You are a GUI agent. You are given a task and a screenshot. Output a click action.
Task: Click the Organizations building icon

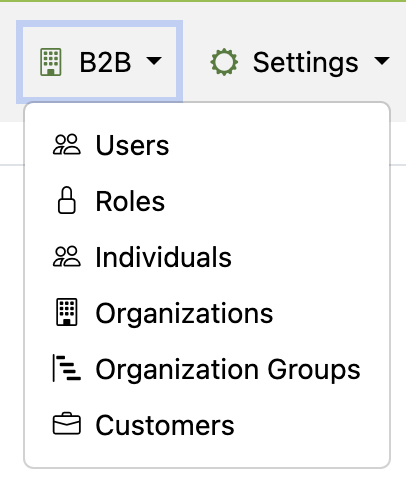click(67, 312)
